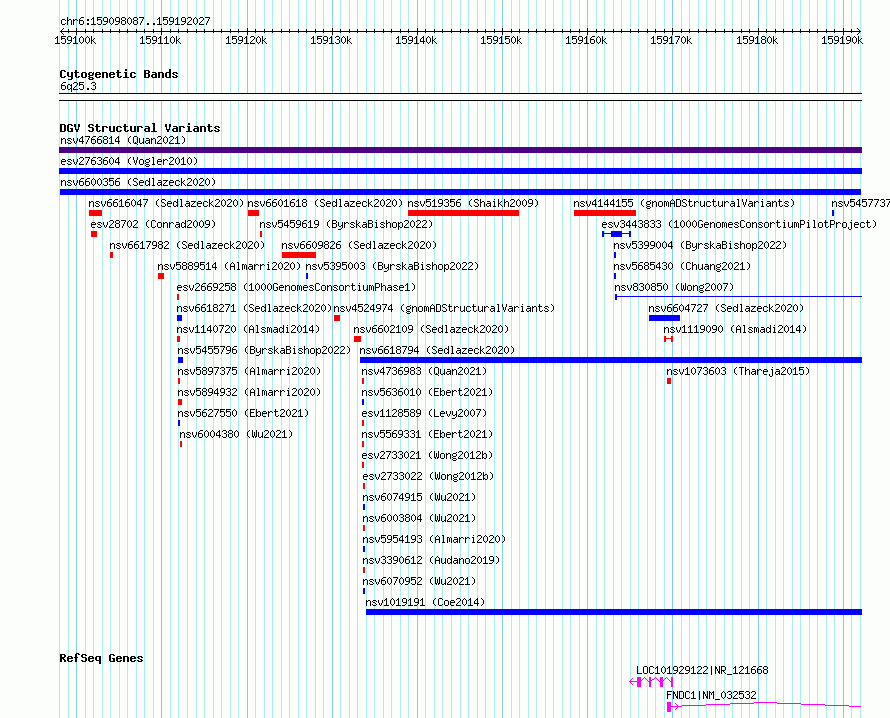Open the nsv5459619 (ByrskaBishop2022) label
Image resolution: width=890 pixels, height=718 pixels.
click(x=346, y=224)
